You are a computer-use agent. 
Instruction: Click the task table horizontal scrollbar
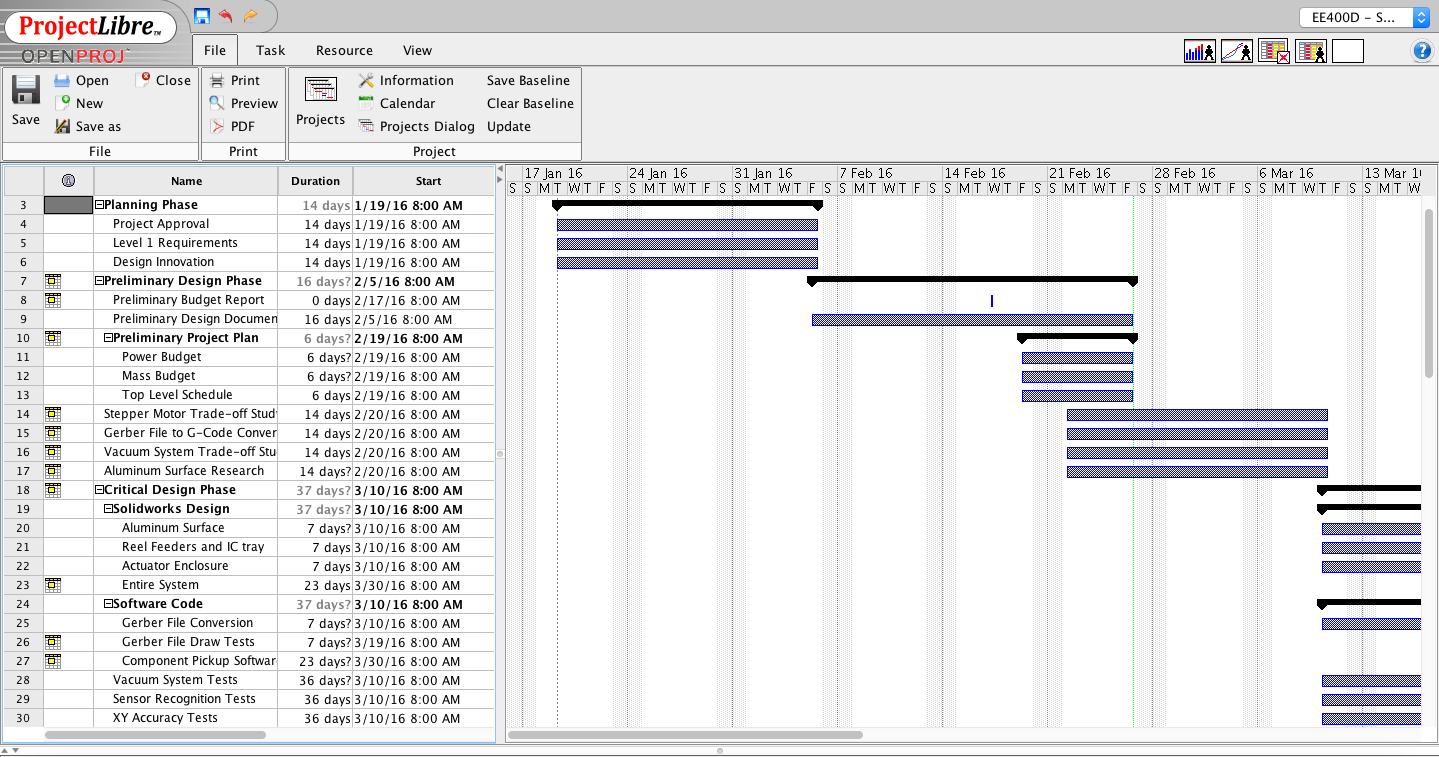(x=155, y=735)
